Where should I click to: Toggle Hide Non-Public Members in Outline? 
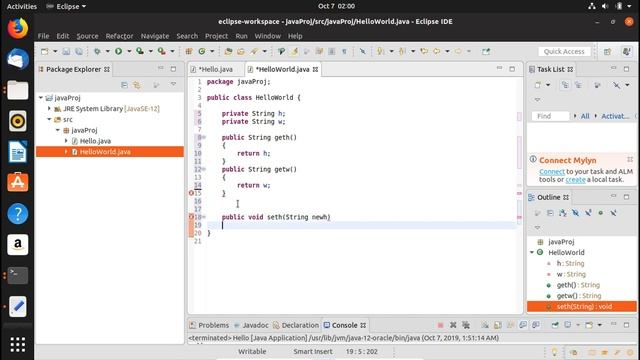pos(601,213)
